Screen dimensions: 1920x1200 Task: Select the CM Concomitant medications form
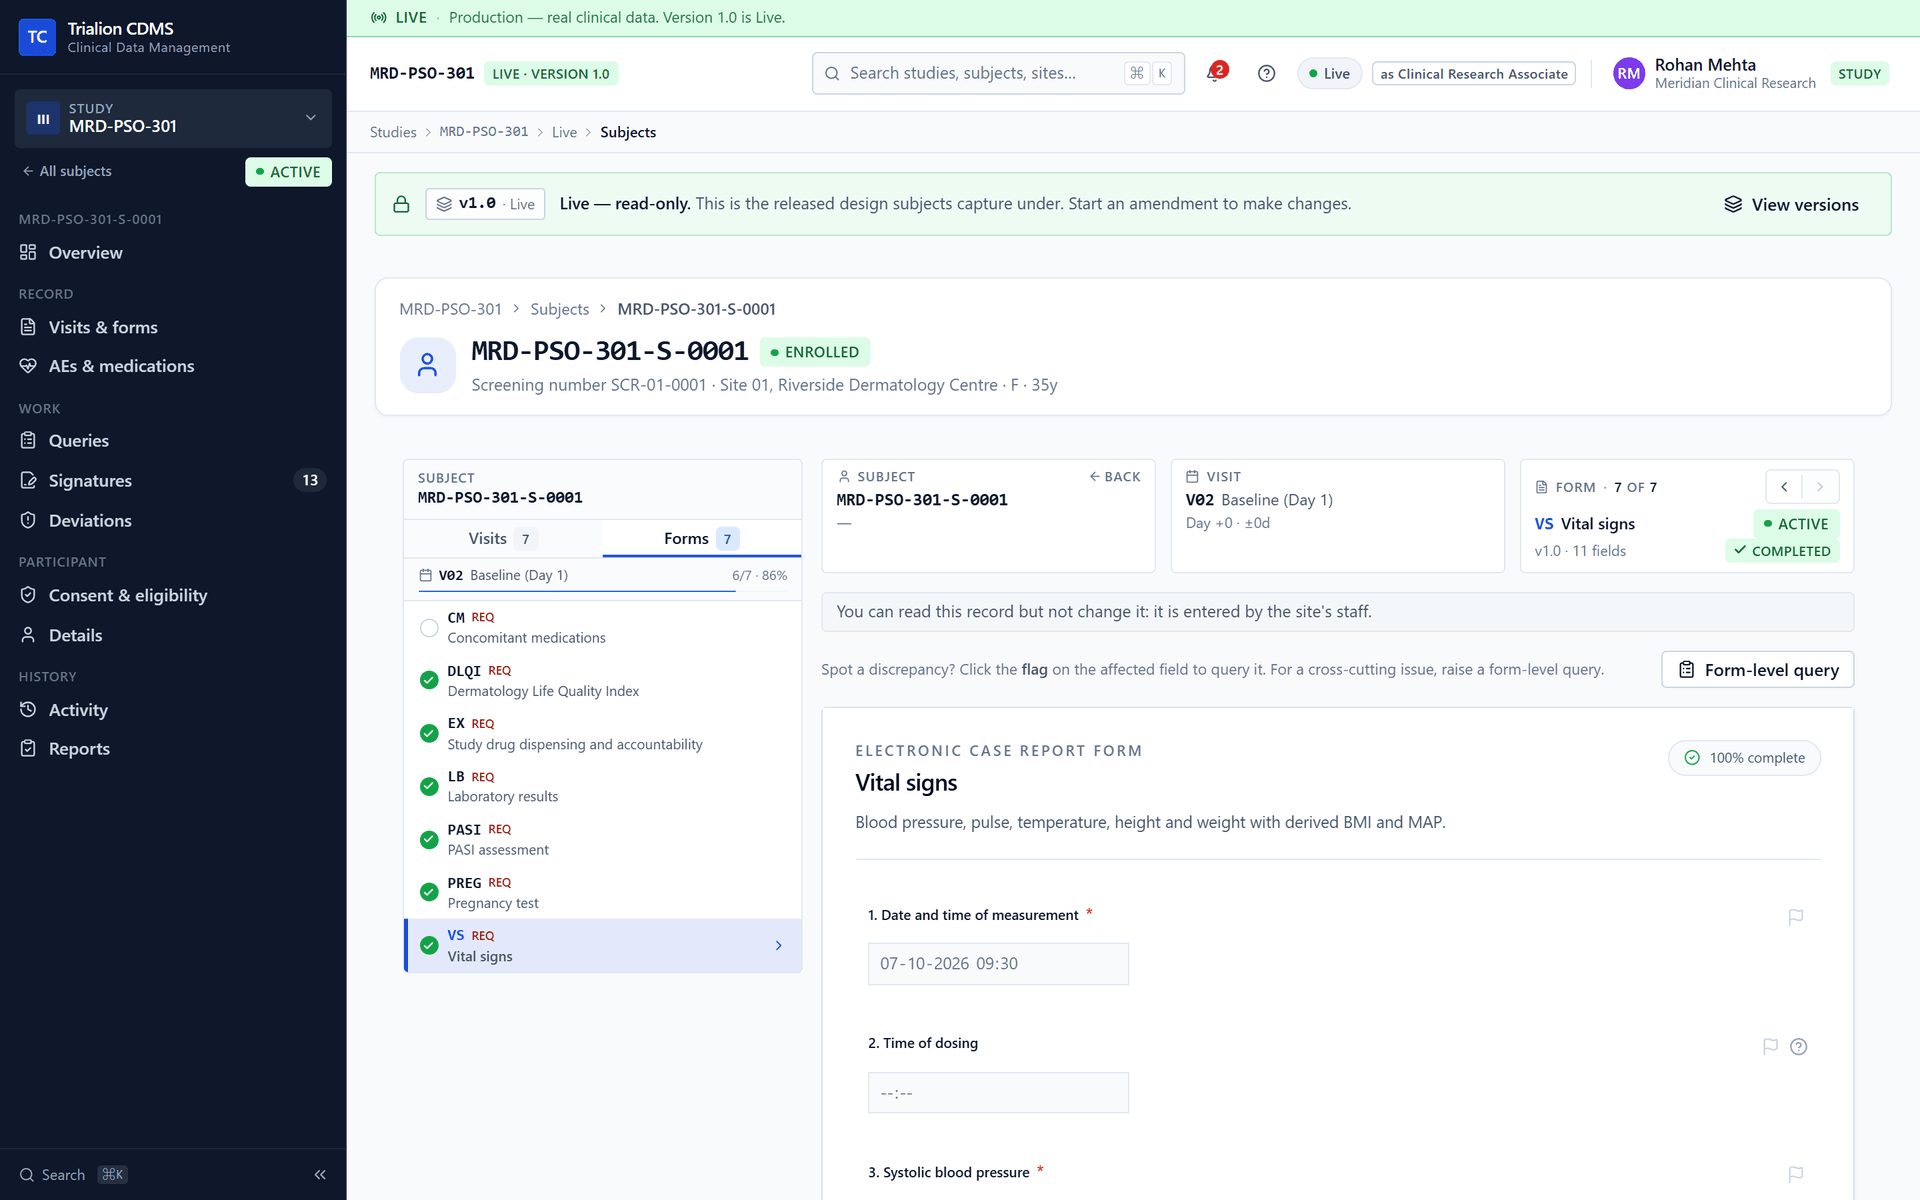tap(602, 628)
